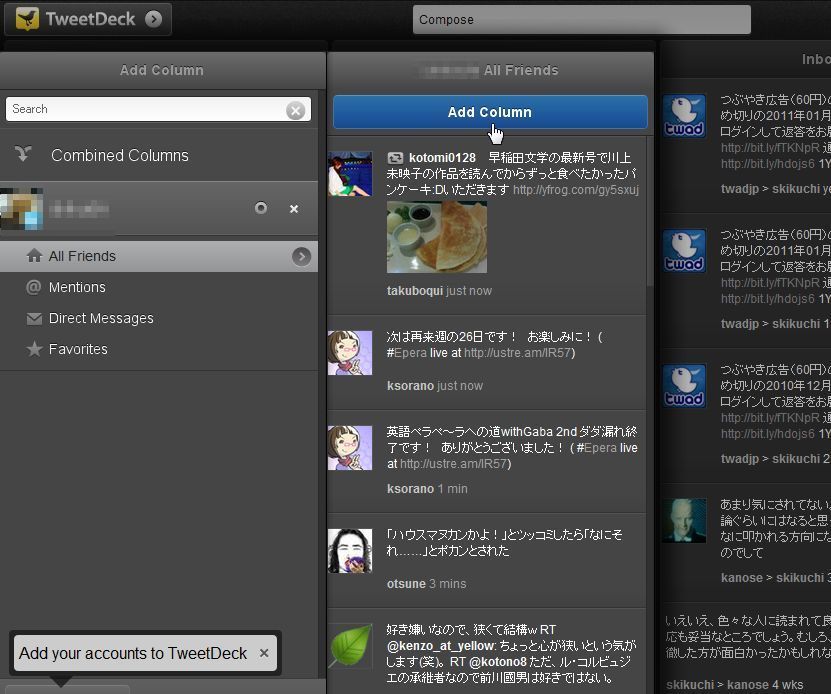Viewport: 831px width, 694px height.
Task: Expand the All Friends arrow chevron
Action: 302,257
